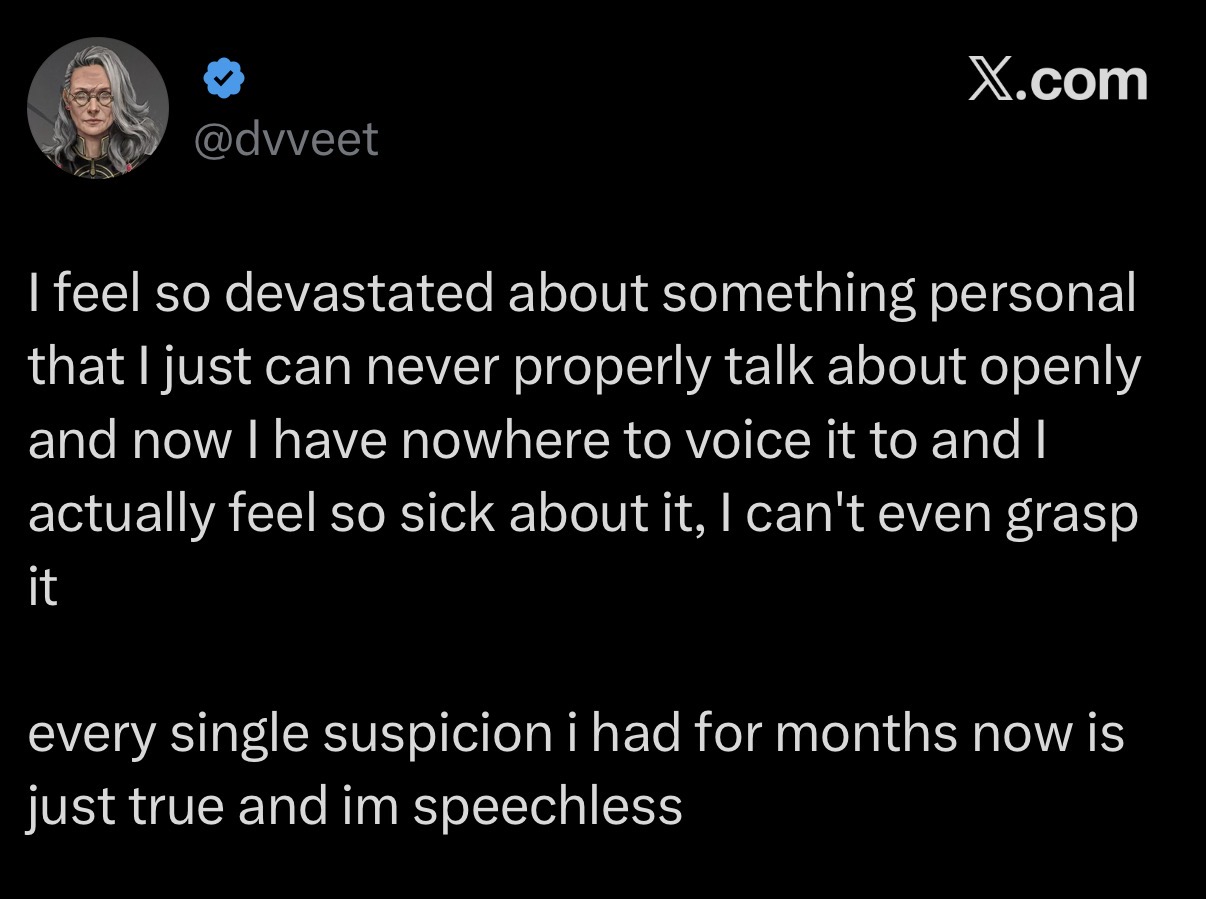
Task: Click the blue verified checkmark badge
Action: click(x=225, y=79)
